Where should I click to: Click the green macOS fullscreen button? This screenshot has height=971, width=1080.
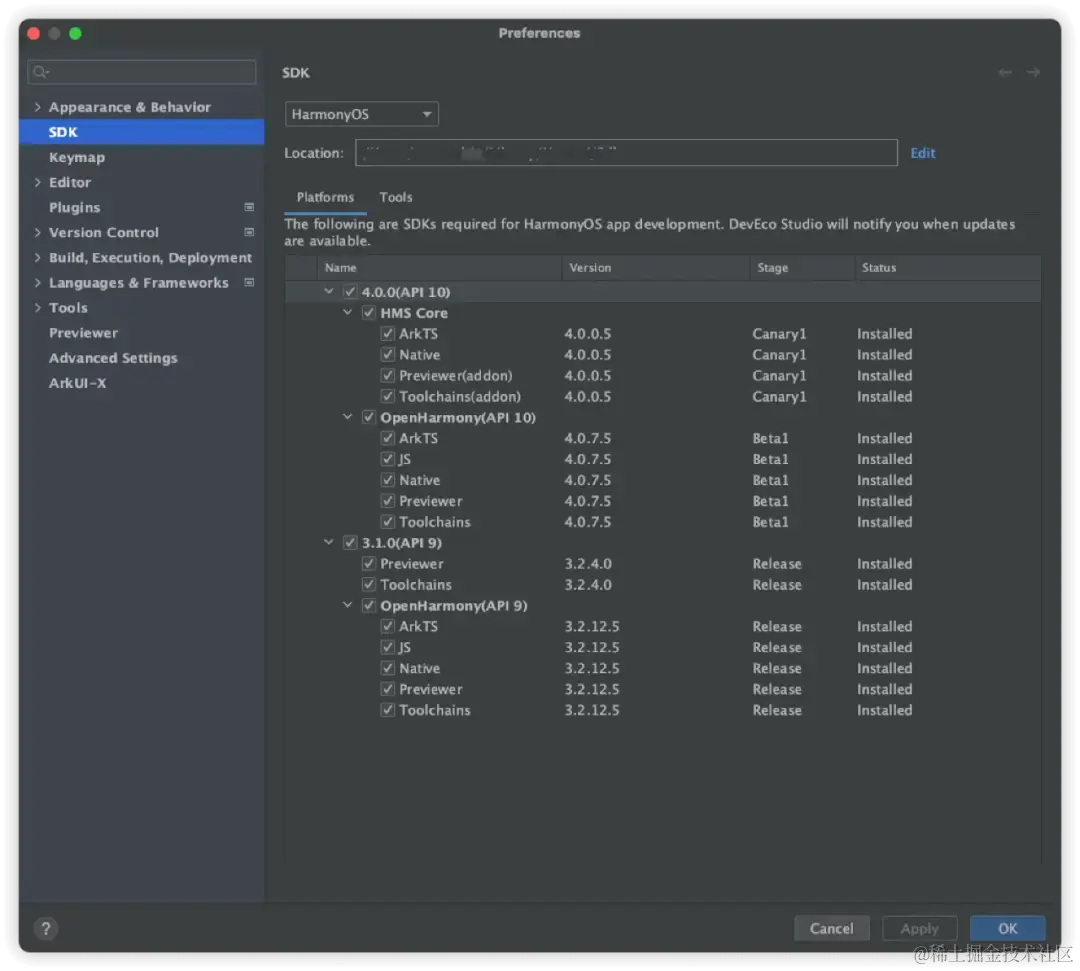(75, 33)
